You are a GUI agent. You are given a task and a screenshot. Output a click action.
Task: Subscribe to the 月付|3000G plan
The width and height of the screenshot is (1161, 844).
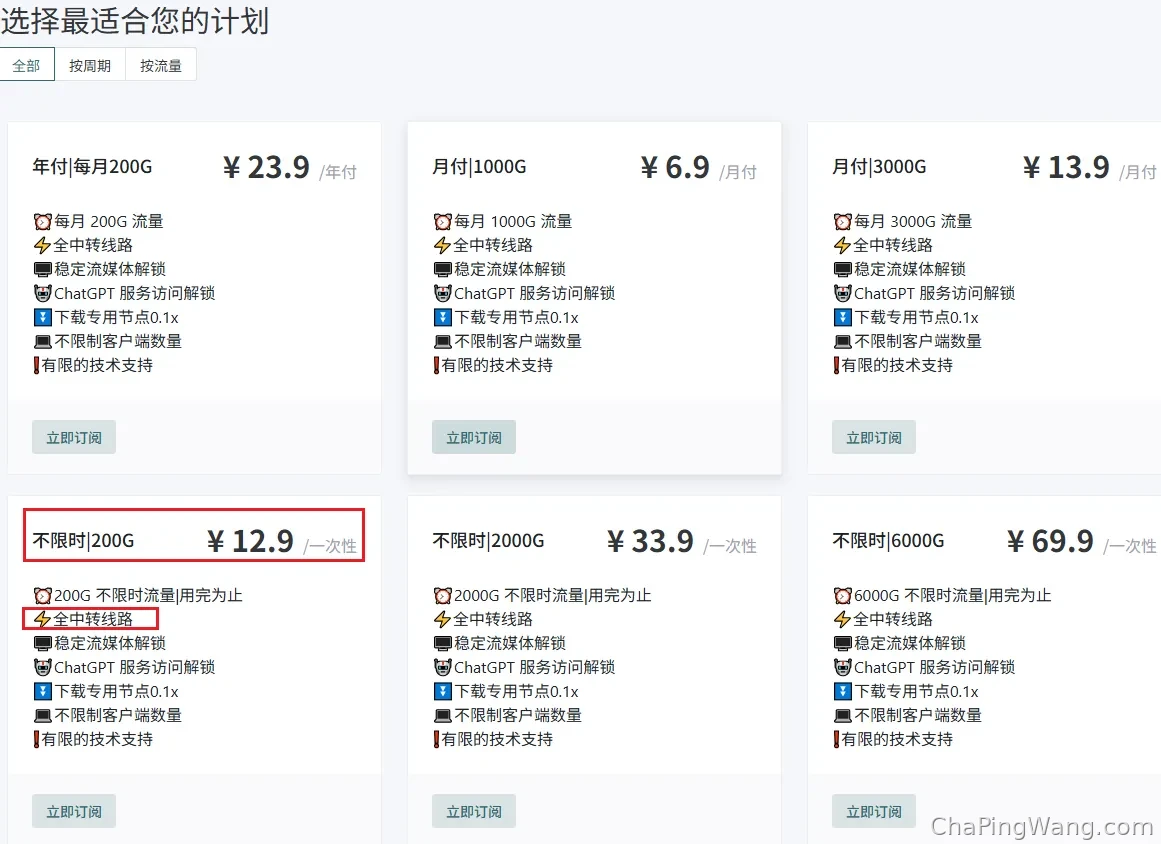coord(874,438)
